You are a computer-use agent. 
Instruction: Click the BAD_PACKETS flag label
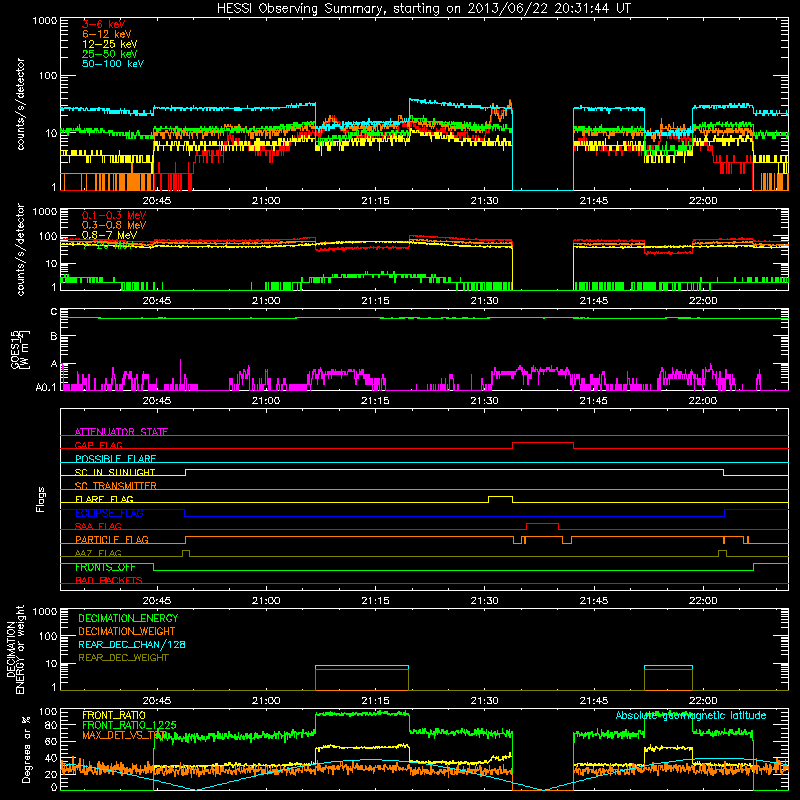109,580
